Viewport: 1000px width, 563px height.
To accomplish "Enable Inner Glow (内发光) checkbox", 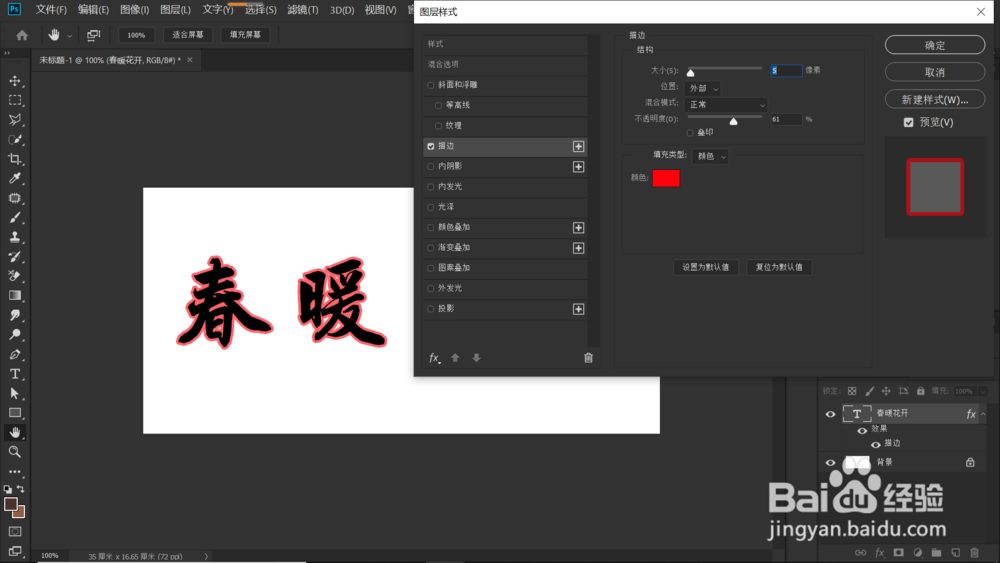I will coord(430,187).
